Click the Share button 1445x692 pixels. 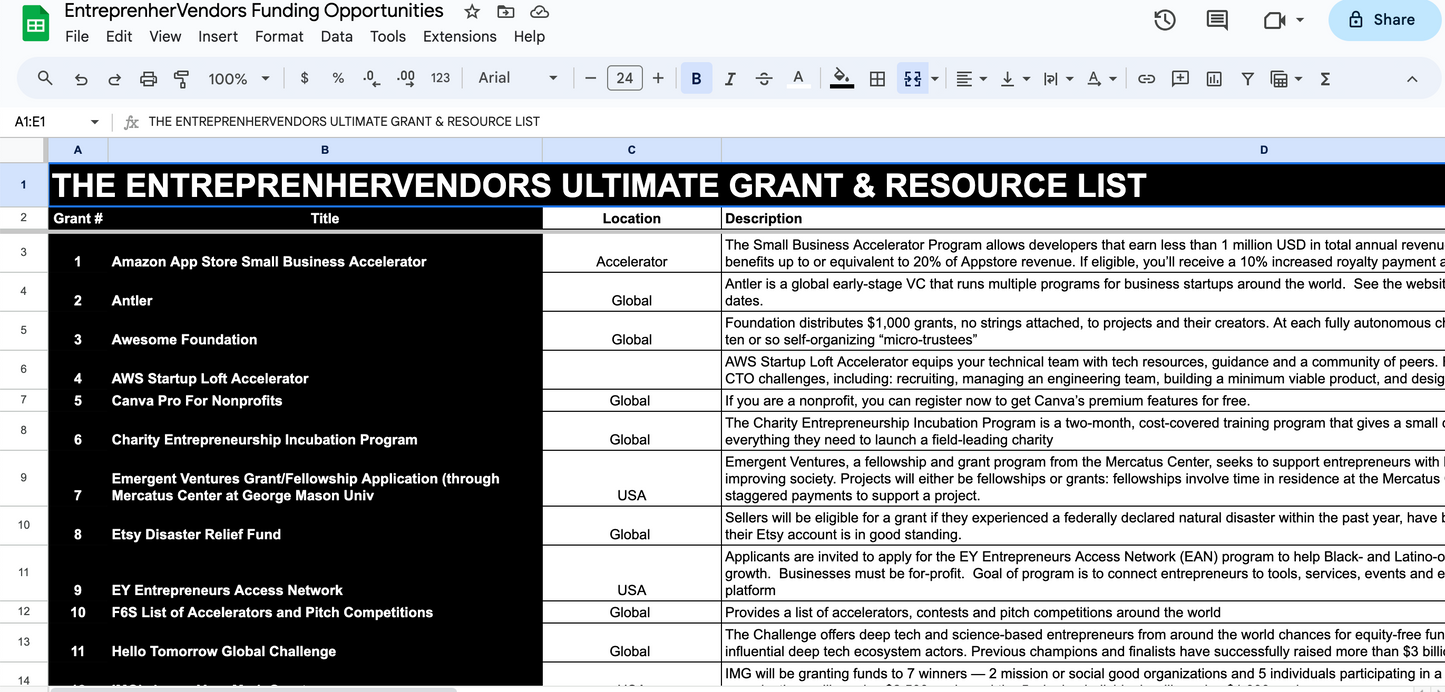(x=1386, y=20)
